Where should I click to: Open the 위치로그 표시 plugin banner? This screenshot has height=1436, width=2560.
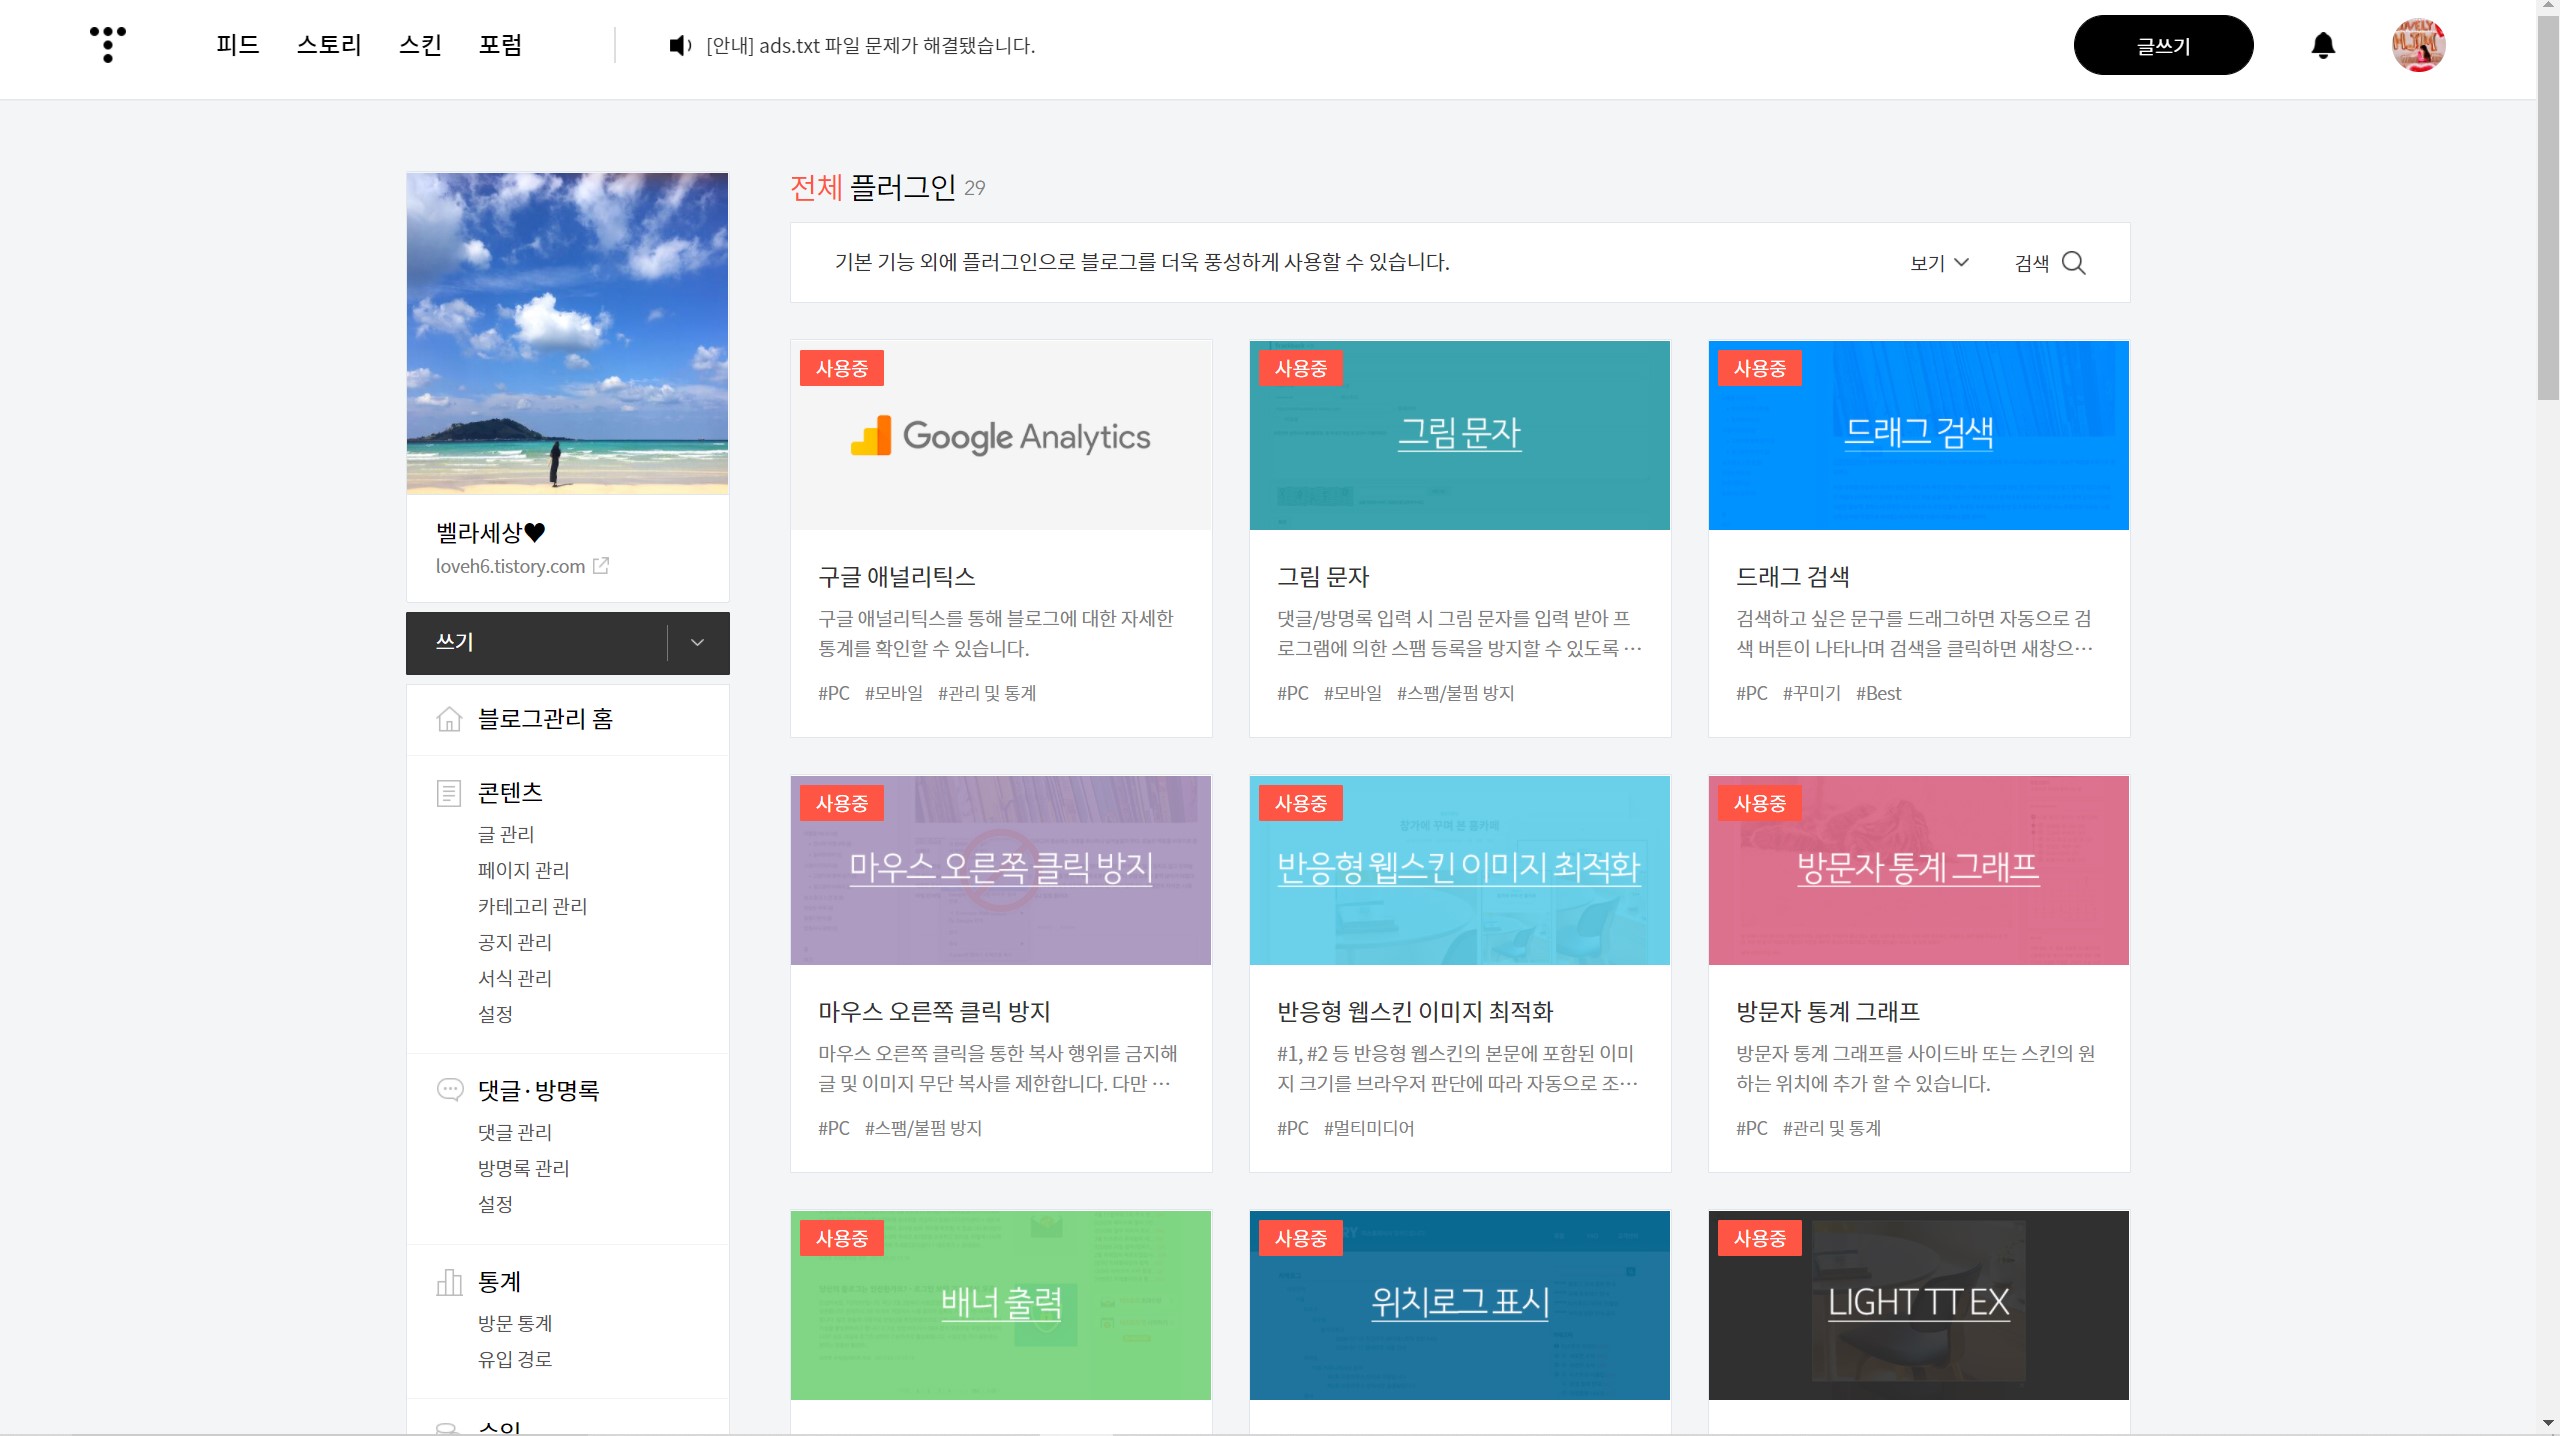click(1459, 1305)
